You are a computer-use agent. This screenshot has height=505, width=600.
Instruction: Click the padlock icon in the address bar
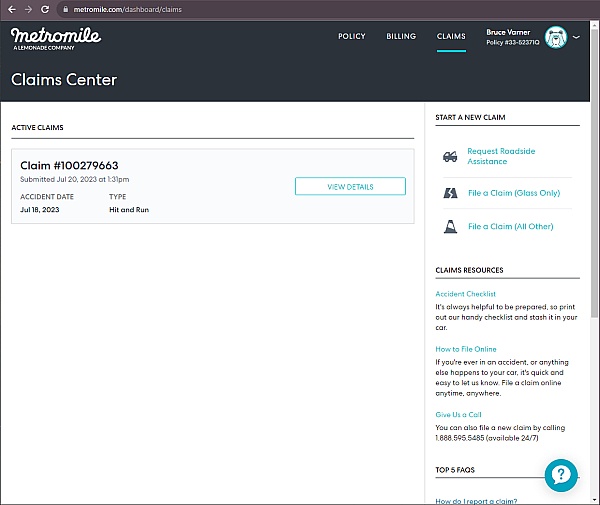(65, 9)
